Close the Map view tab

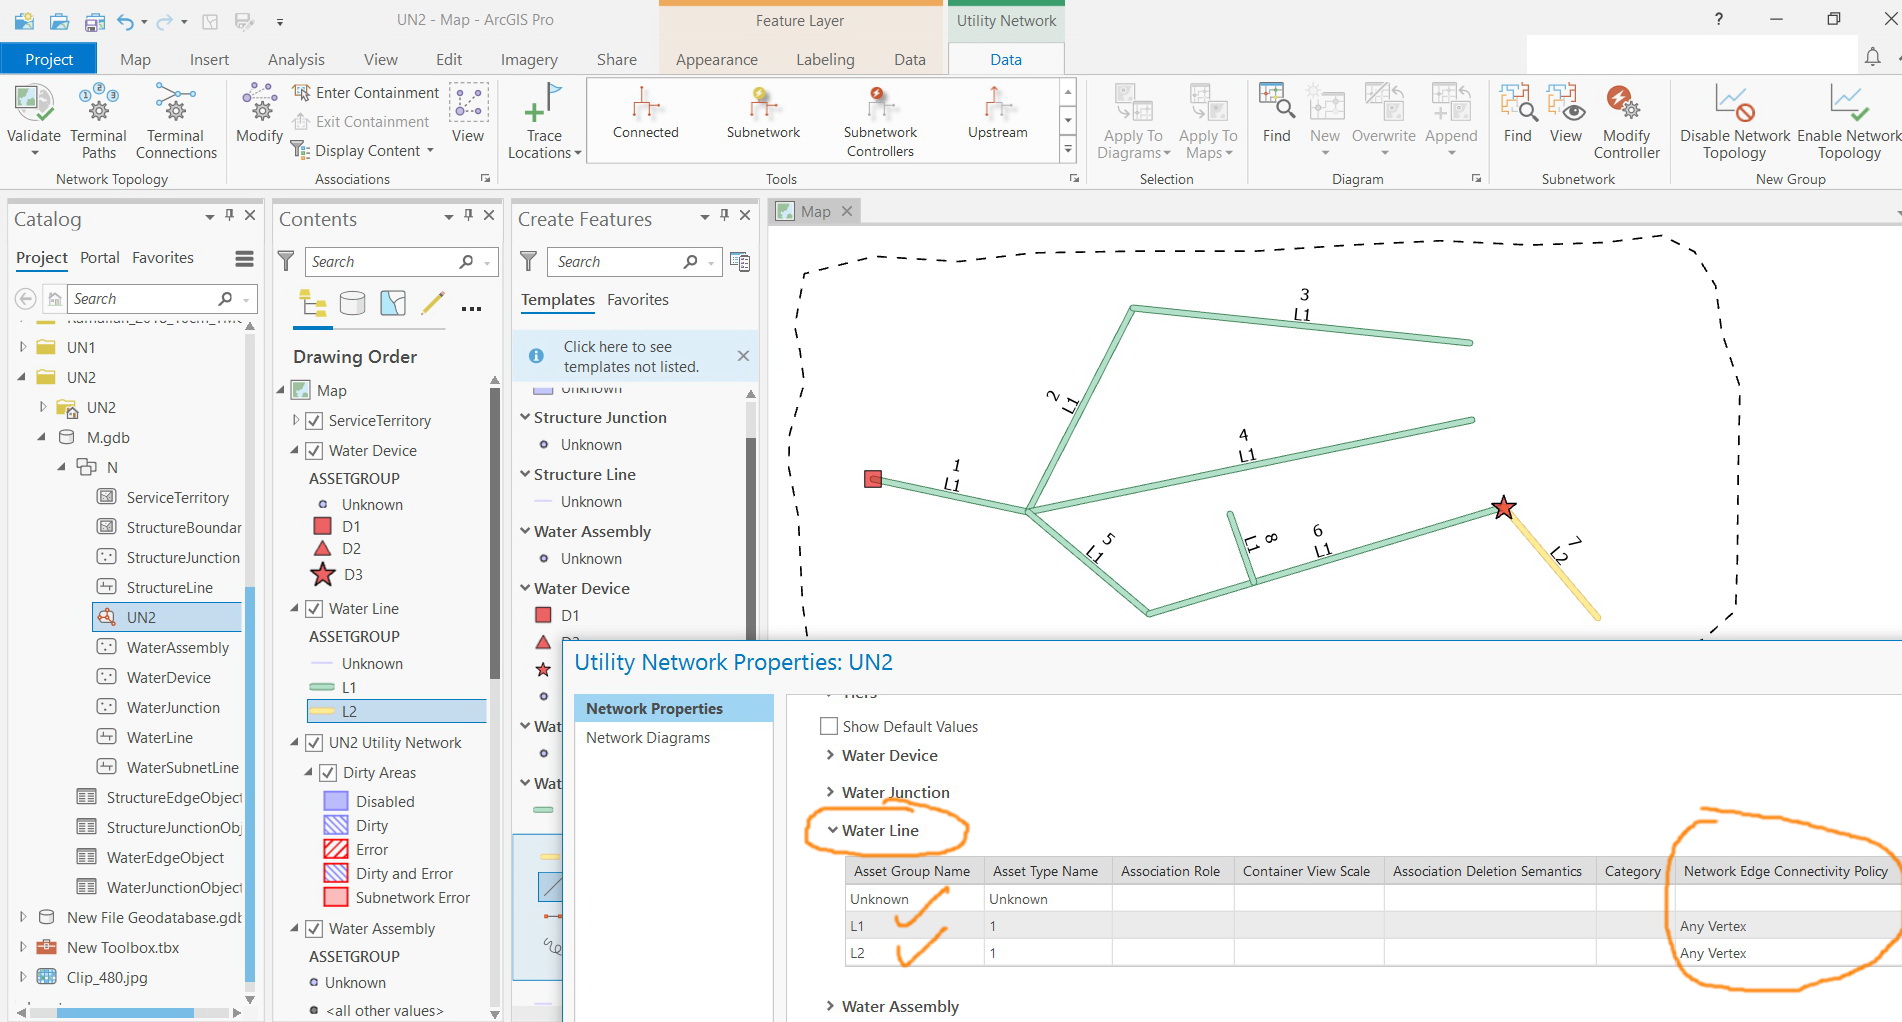click(847, 211)
